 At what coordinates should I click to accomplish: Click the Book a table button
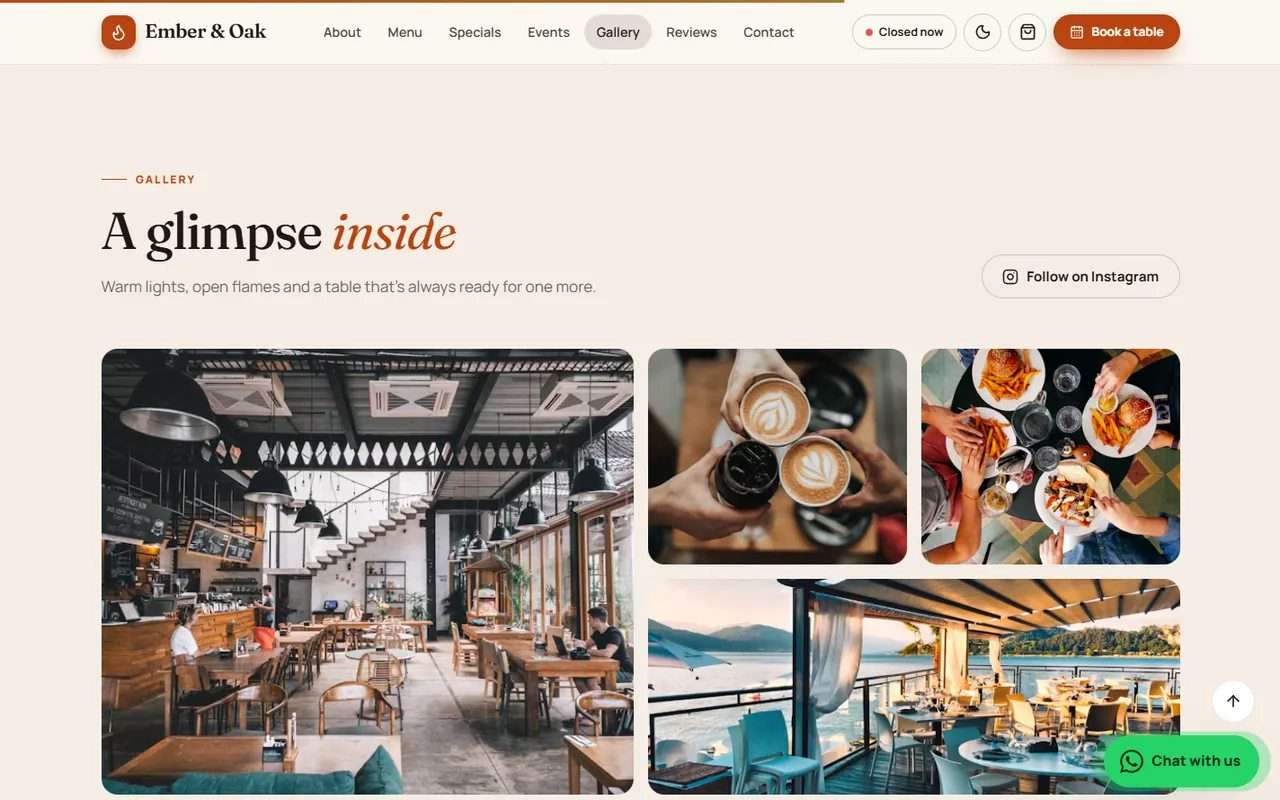point(1116,32)
